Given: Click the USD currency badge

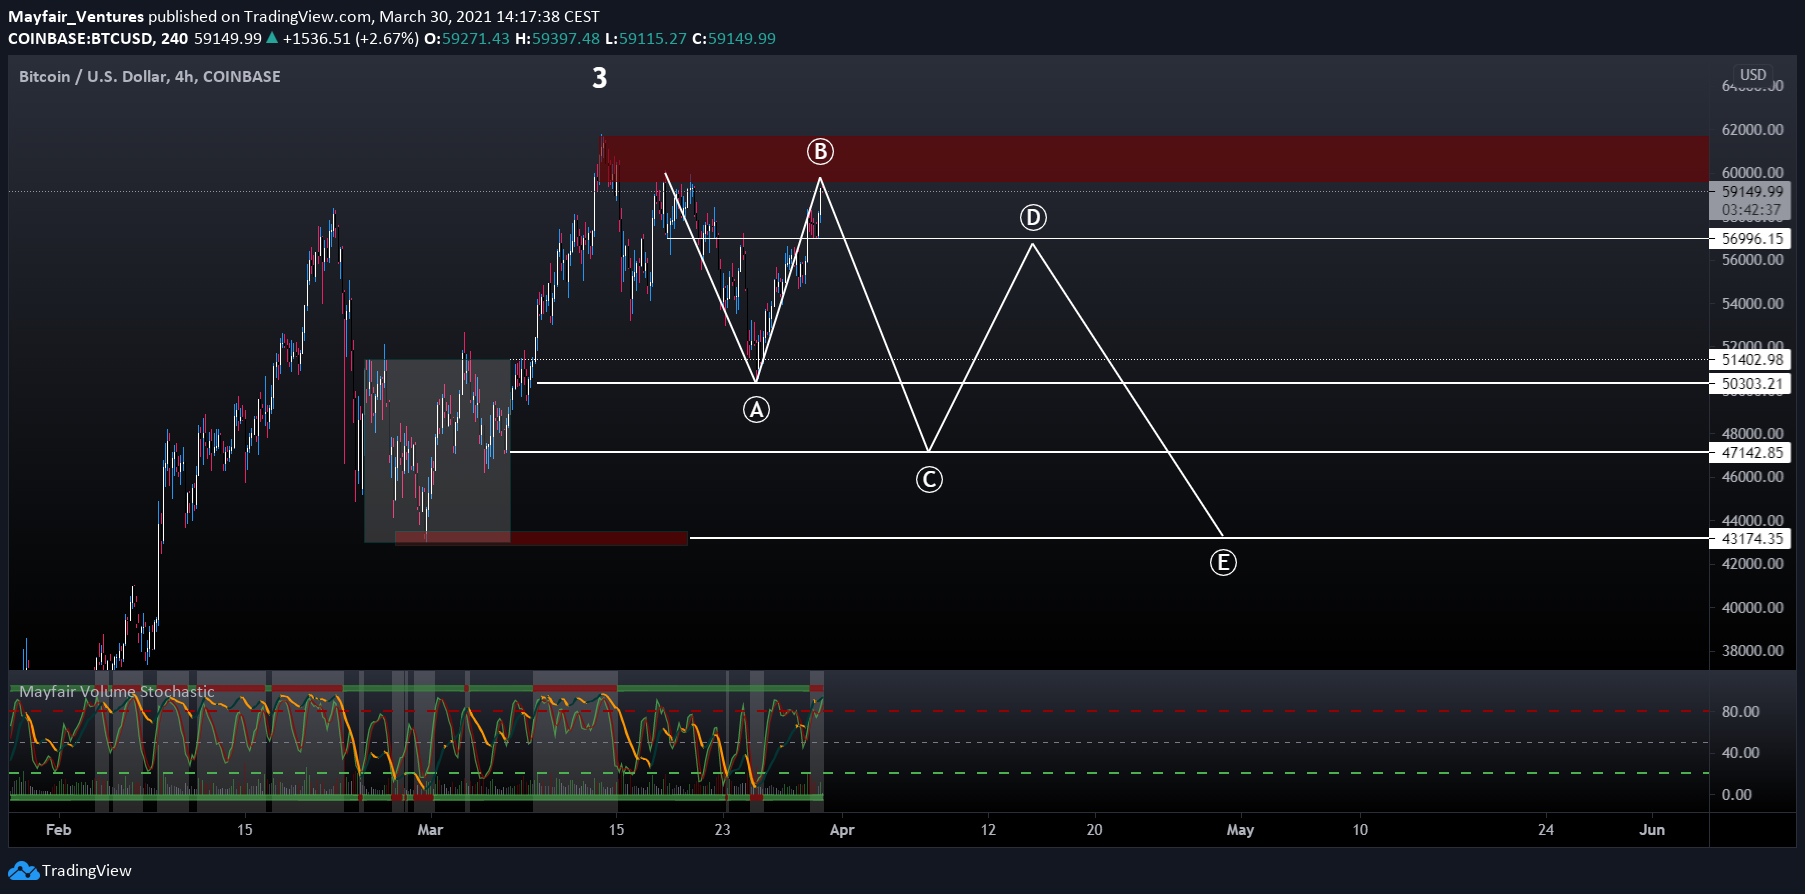Looking at the screenshot, I should [x=1753, y=75].
